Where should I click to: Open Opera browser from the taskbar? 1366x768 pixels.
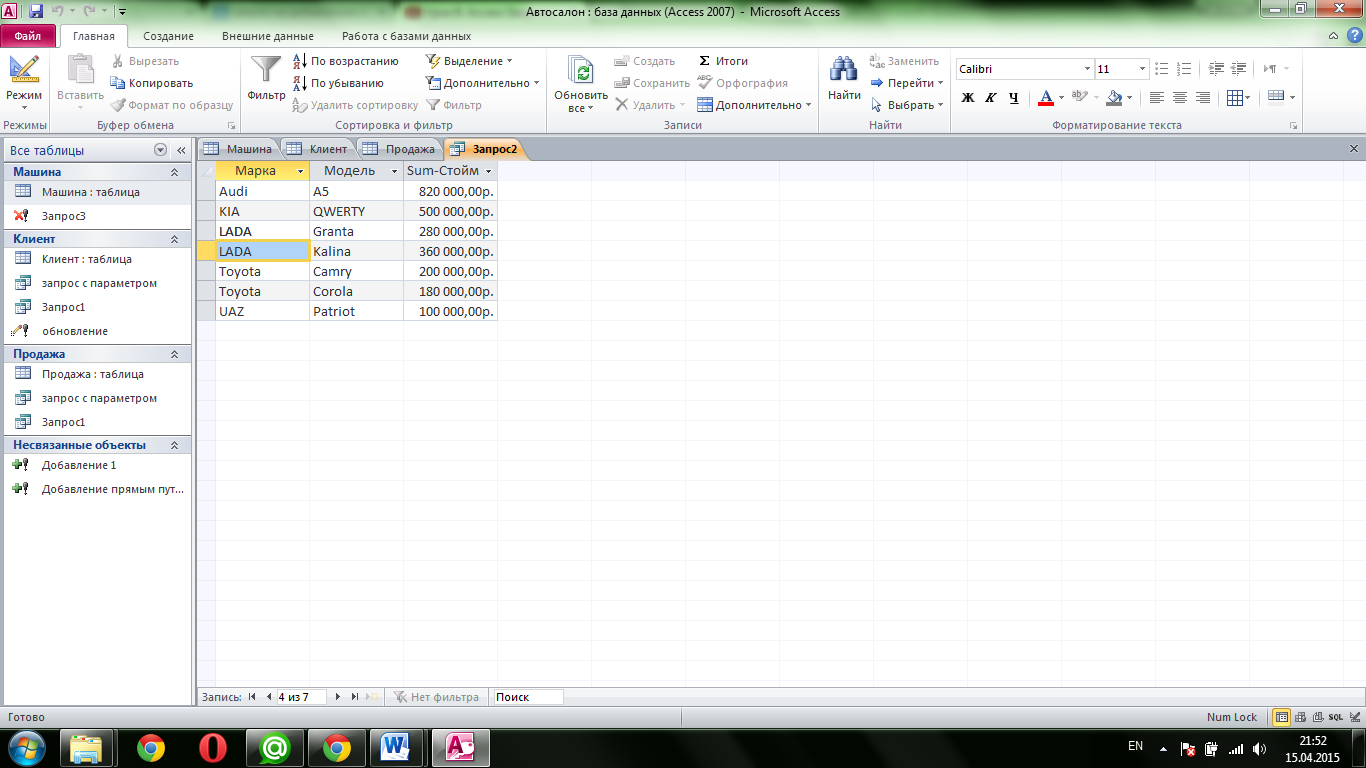click(x=212, y=748)
